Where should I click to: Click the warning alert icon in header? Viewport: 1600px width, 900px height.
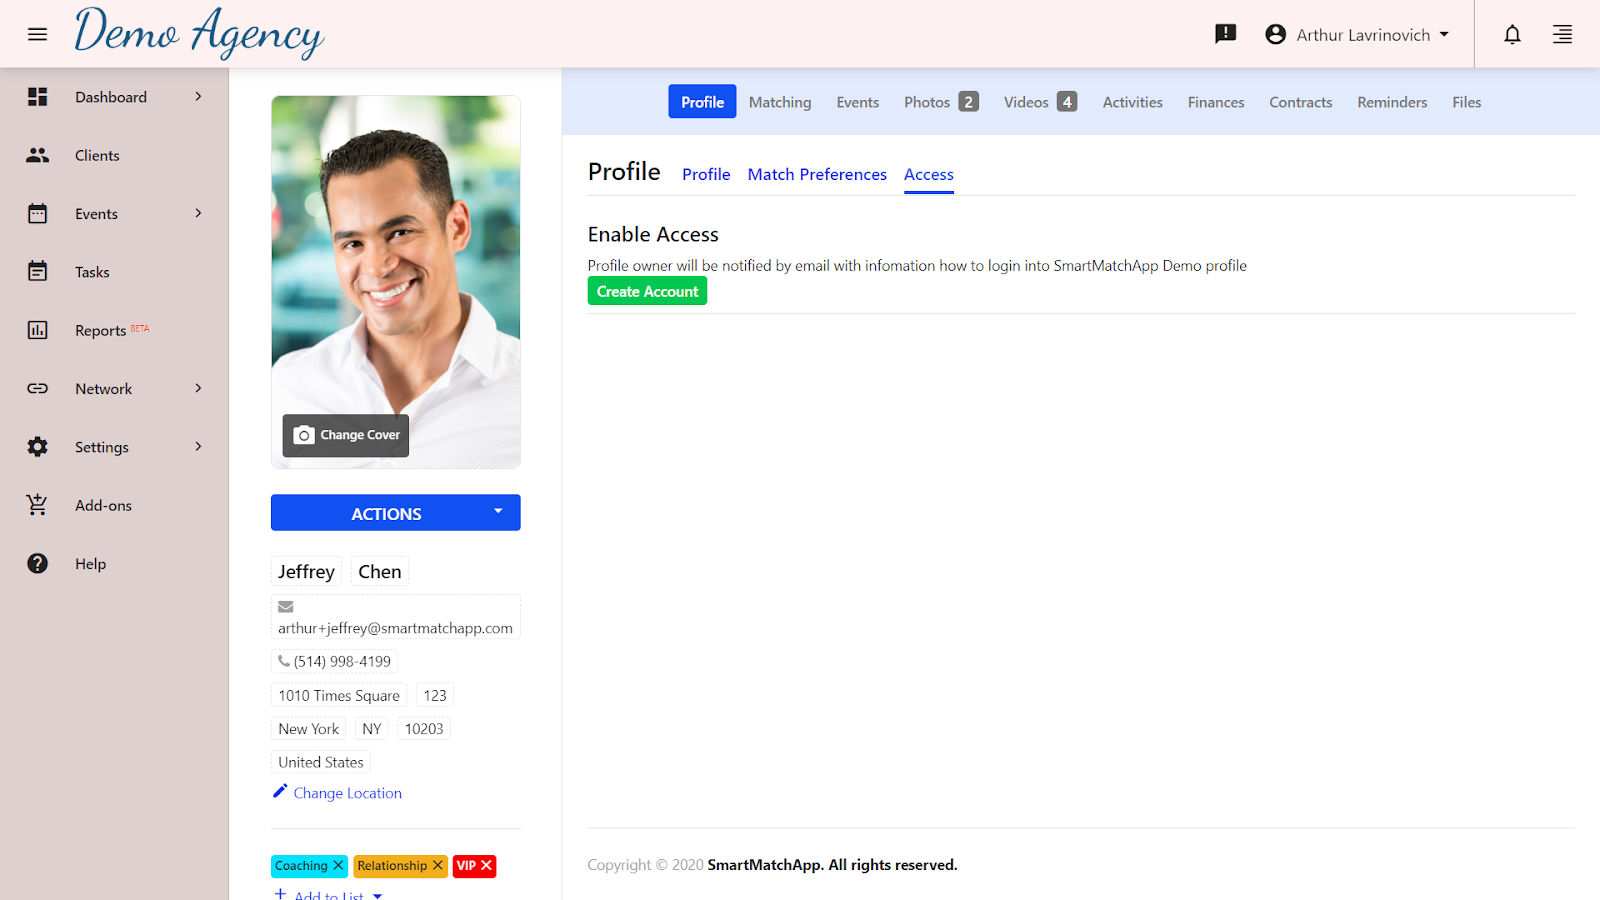(x=1225, y=34)
